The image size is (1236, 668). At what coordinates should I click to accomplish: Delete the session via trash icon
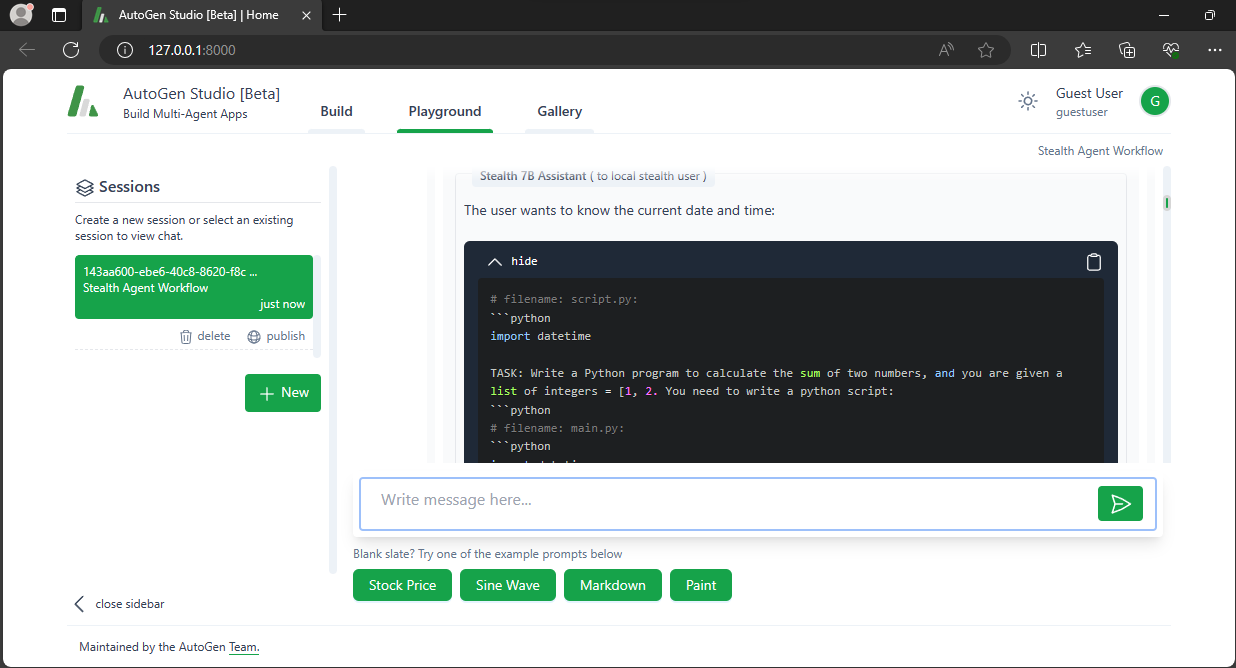tap(186, 337)
